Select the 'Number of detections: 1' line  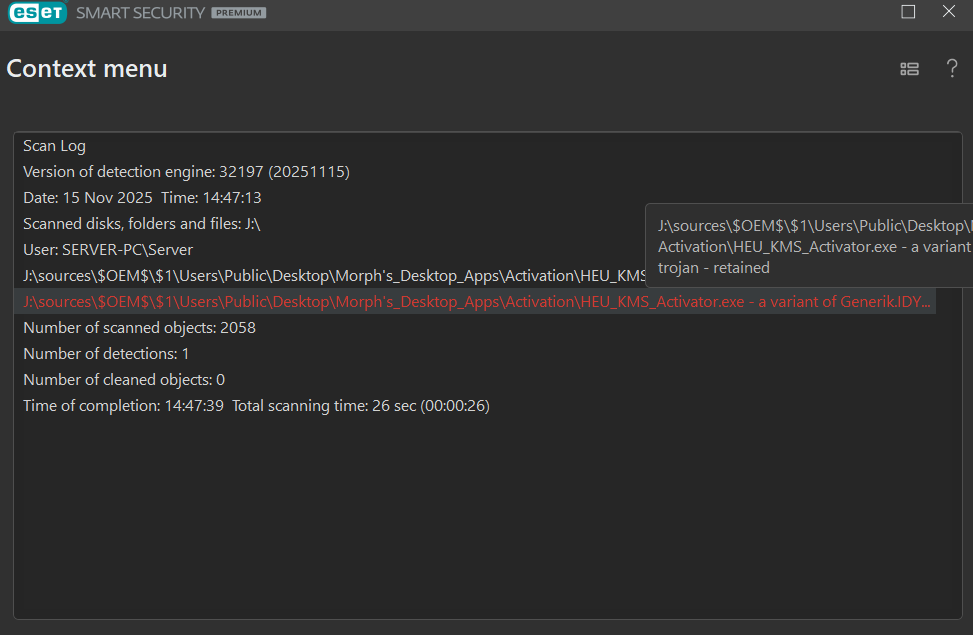point(106,354)
